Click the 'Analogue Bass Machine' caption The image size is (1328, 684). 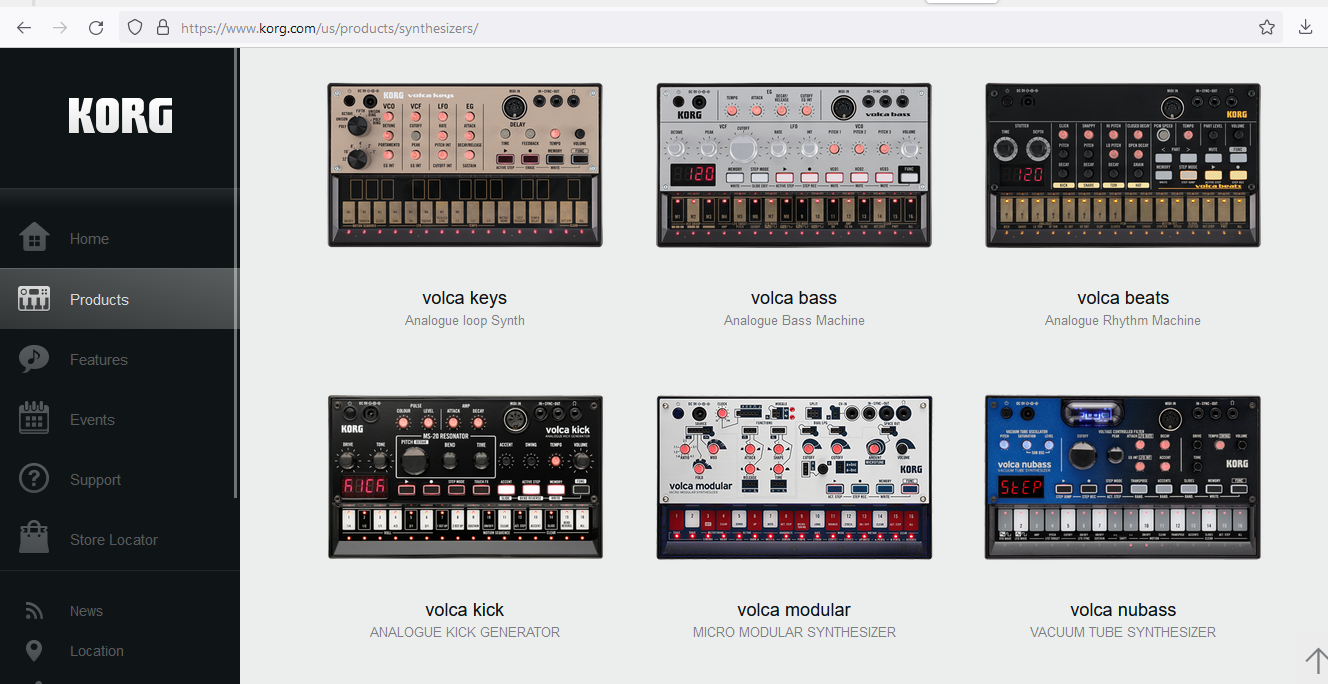[x=794, y=321]
